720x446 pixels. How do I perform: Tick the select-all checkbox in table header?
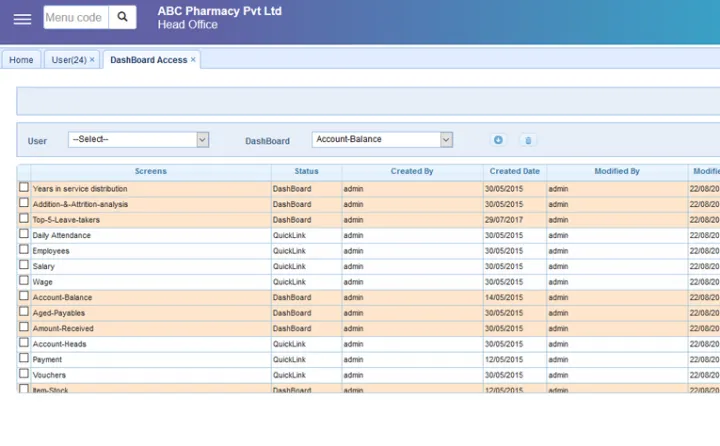point(24,172)
